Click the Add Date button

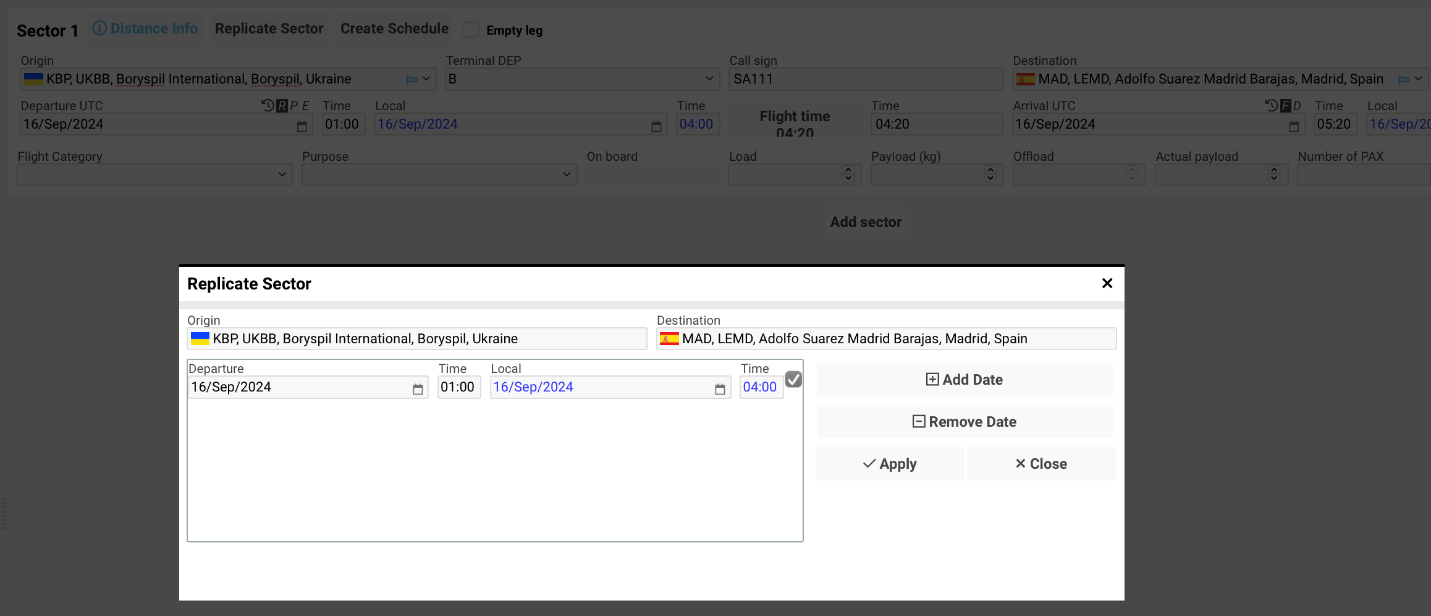click(963, 379)
